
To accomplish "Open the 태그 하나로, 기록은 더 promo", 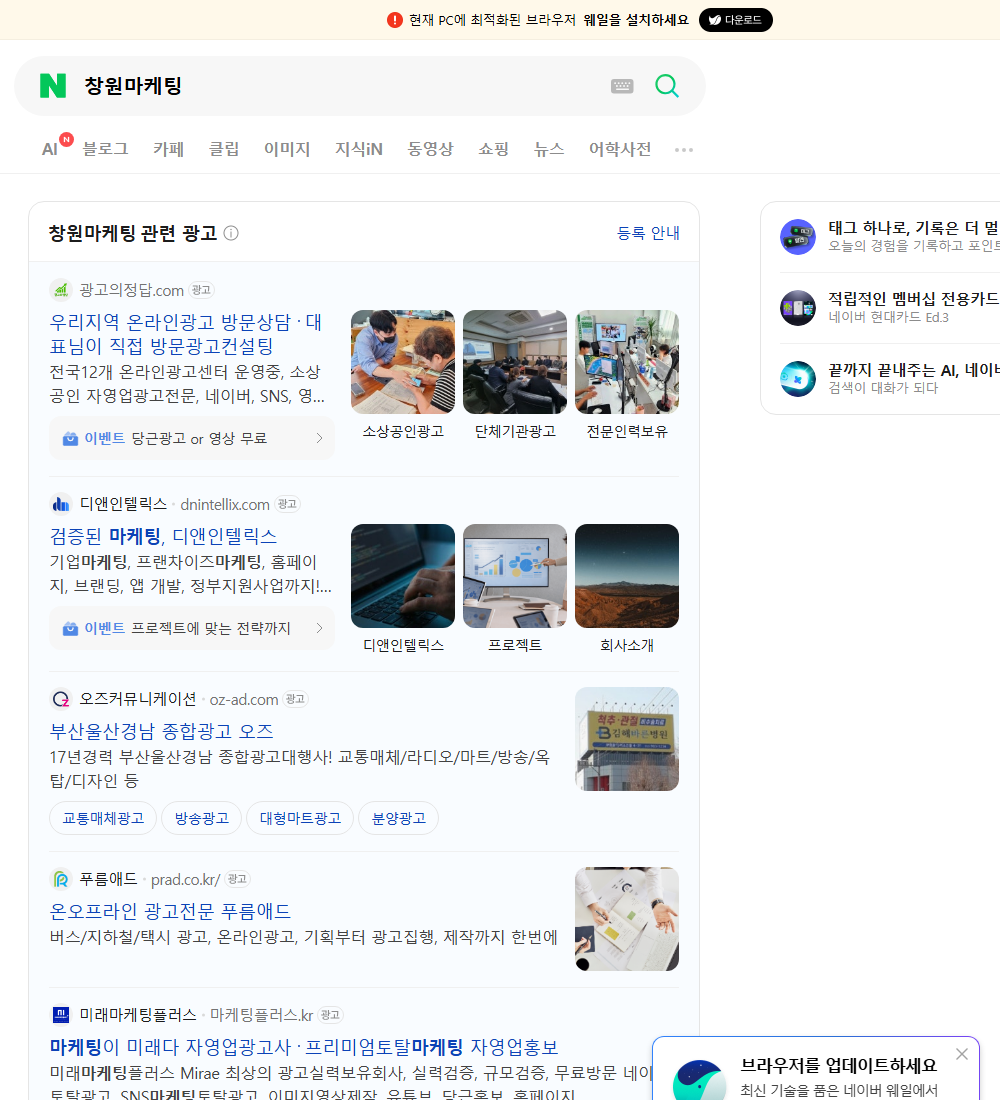I will [x=890, y=236].
